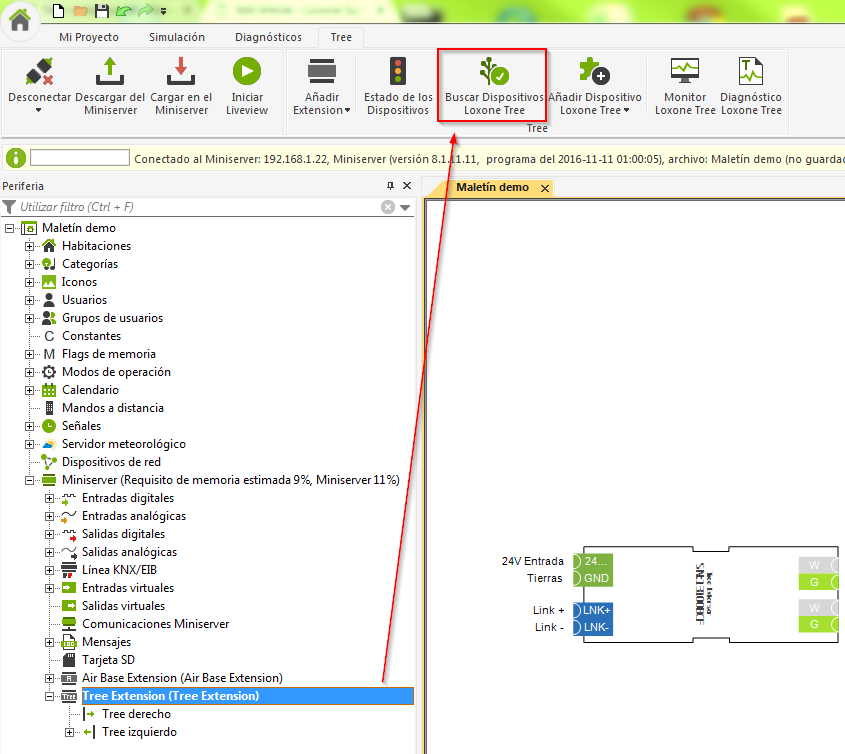Switch to the Simulación ribbon tab
This screenshot has height=754, width=845.
[x=176, y=37]
